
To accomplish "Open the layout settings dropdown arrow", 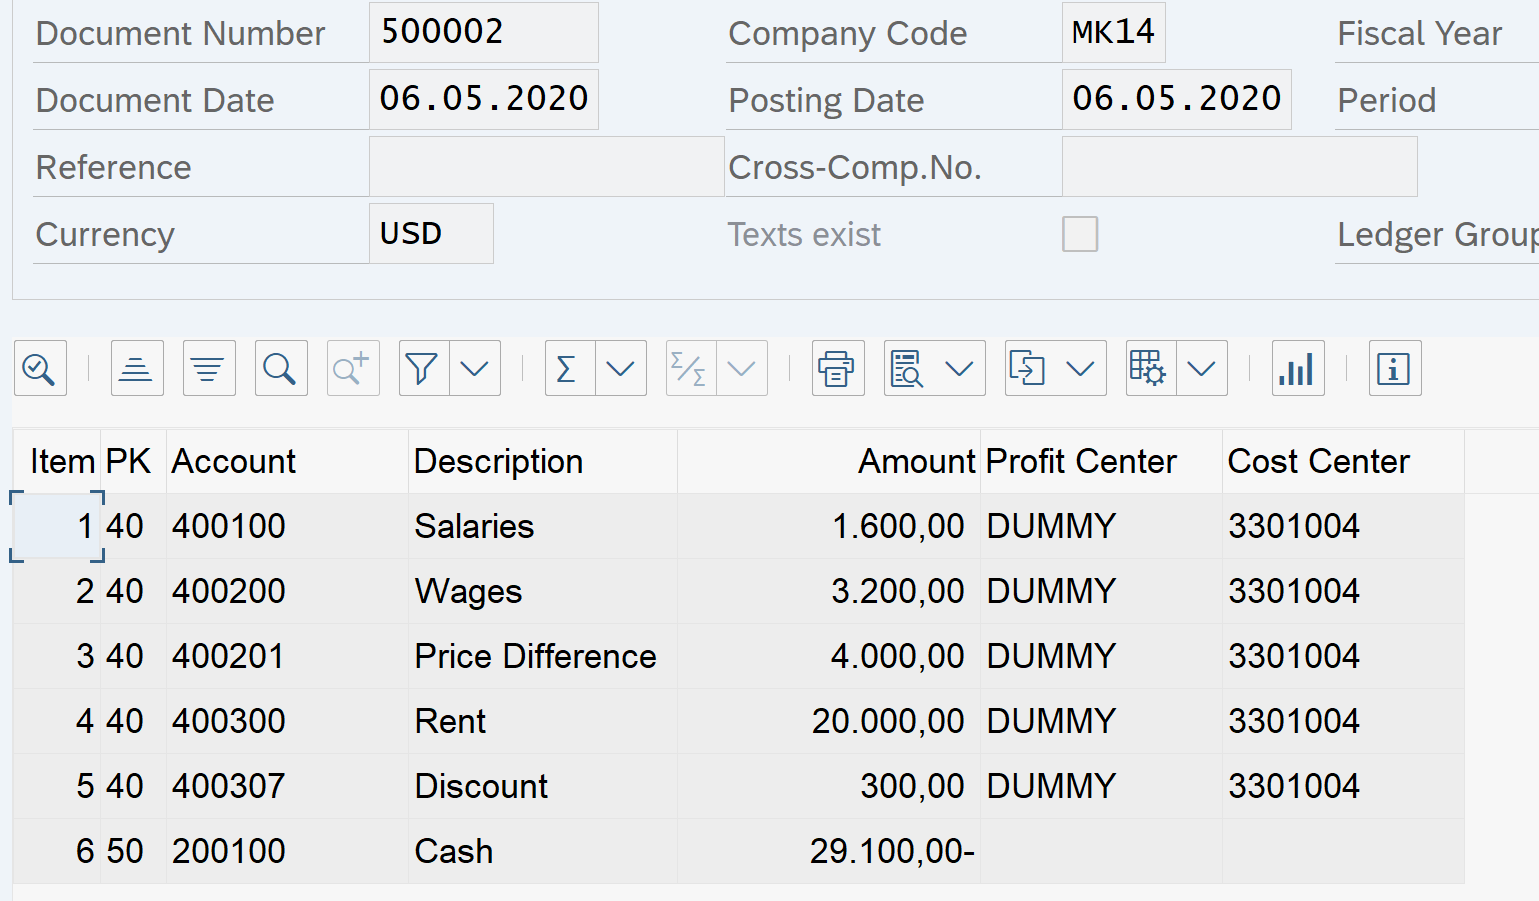I will (x=1202, y=369).
